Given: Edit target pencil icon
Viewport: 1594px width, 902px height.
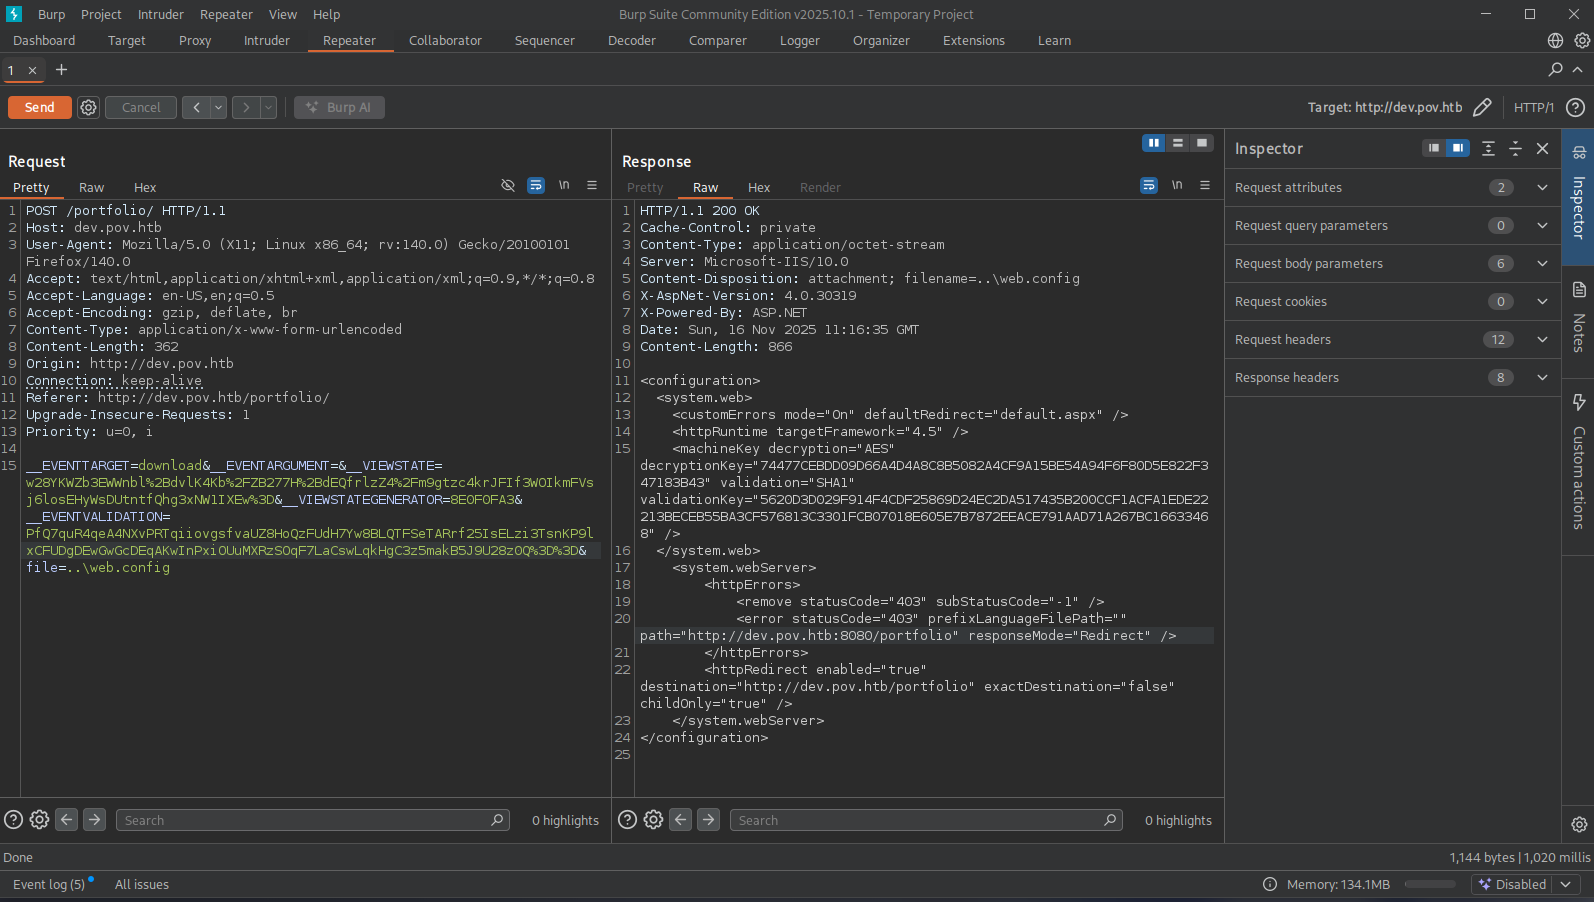Looking at the screenshot, I should [1482, 107].
